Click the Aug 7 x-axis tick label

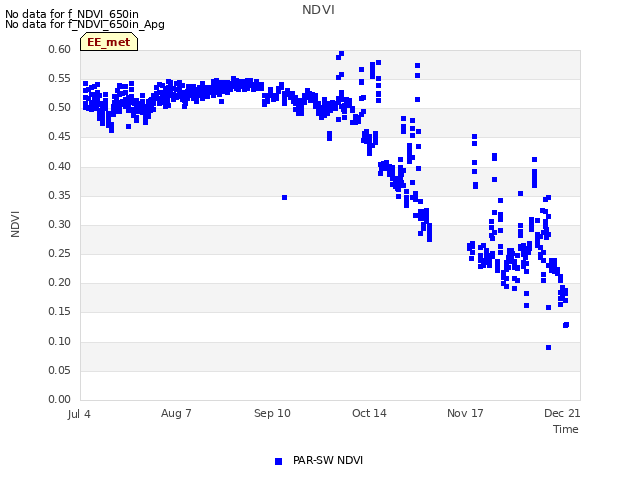click(176, 413)
